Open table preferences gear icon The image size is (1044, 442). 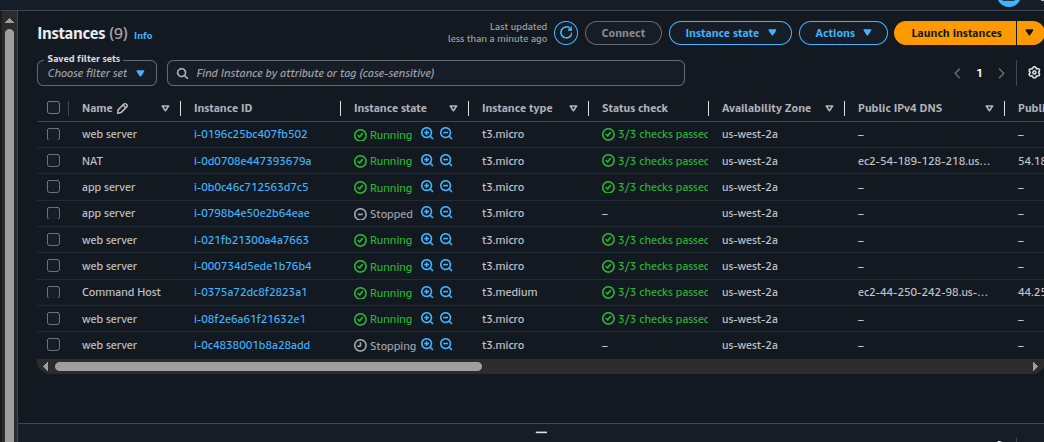[1034, 73]
